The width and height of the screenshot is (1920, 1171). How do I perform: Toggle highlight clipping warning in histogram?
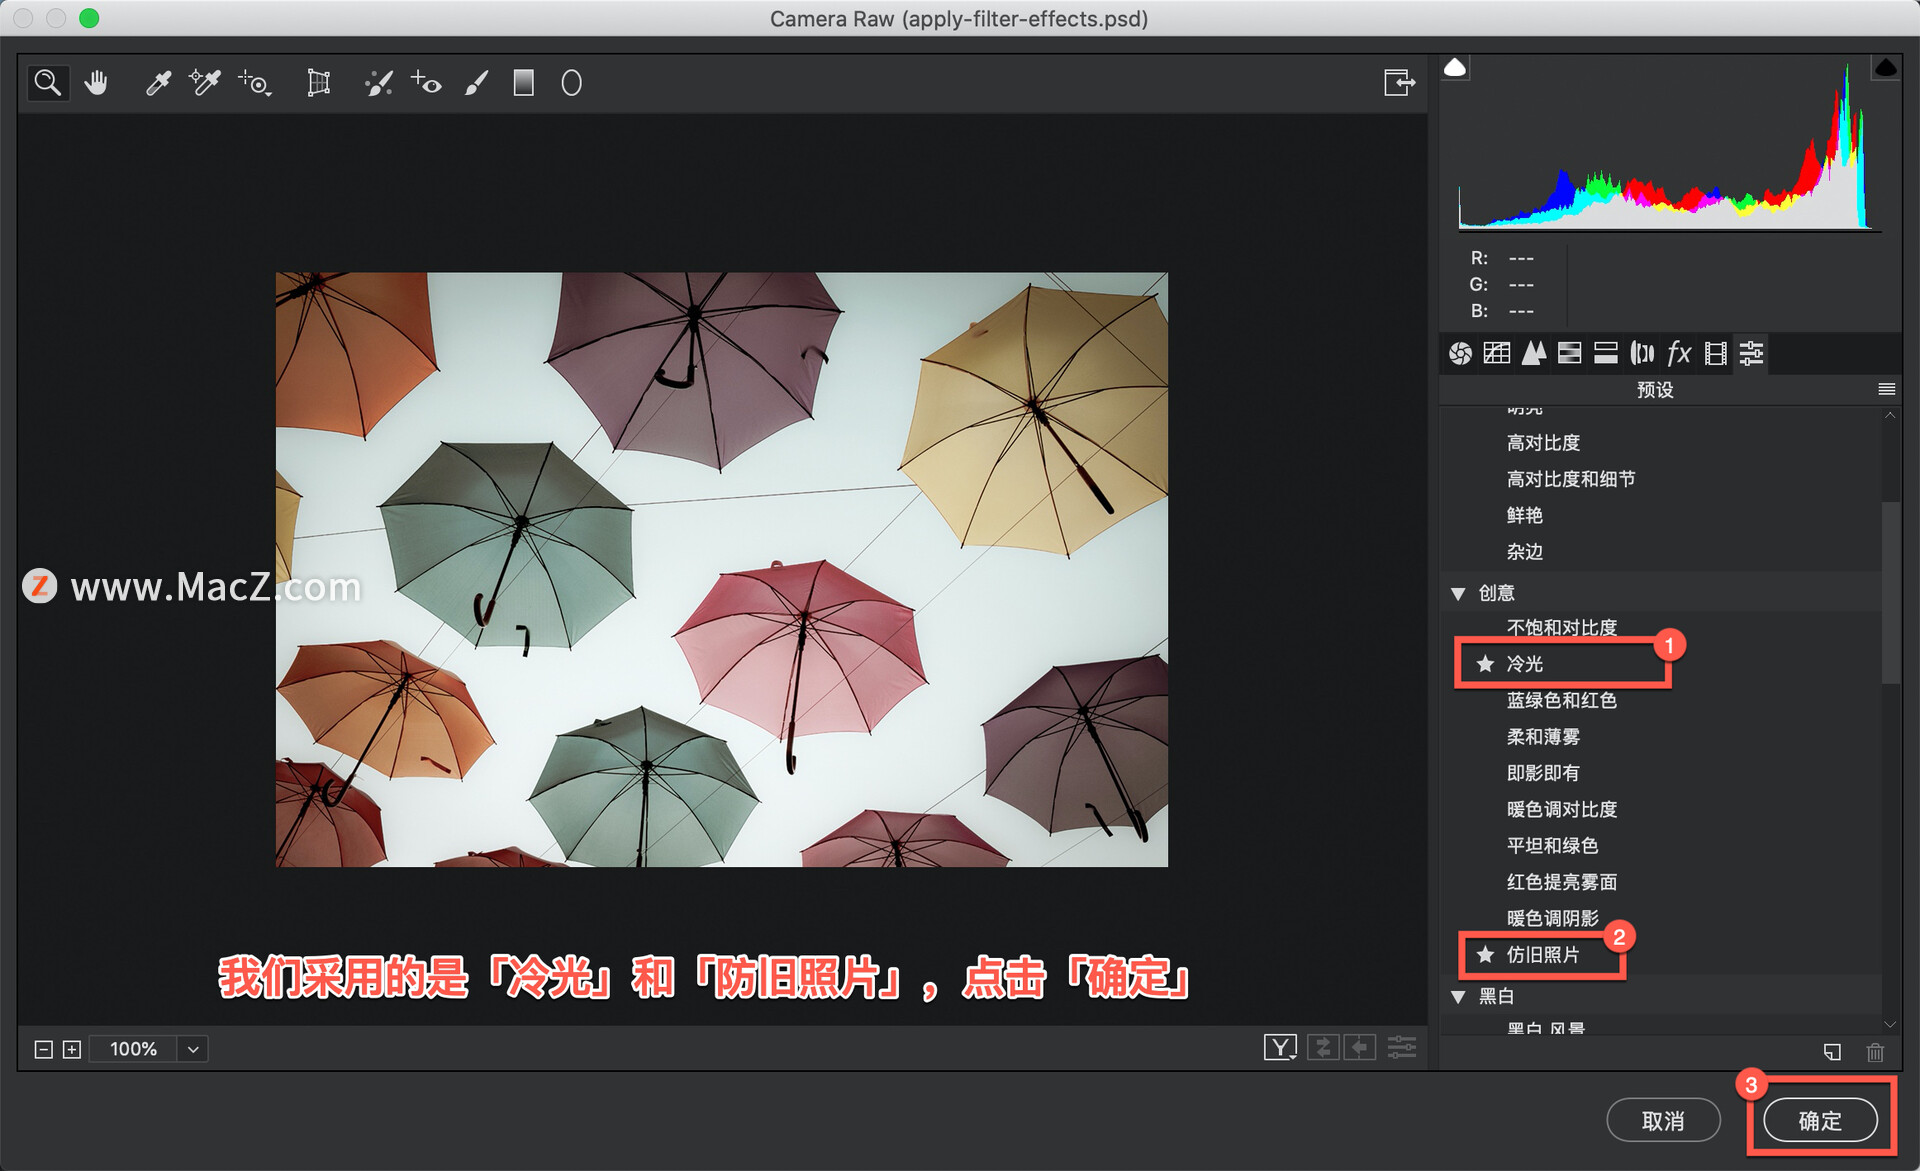click(1885, 68)
